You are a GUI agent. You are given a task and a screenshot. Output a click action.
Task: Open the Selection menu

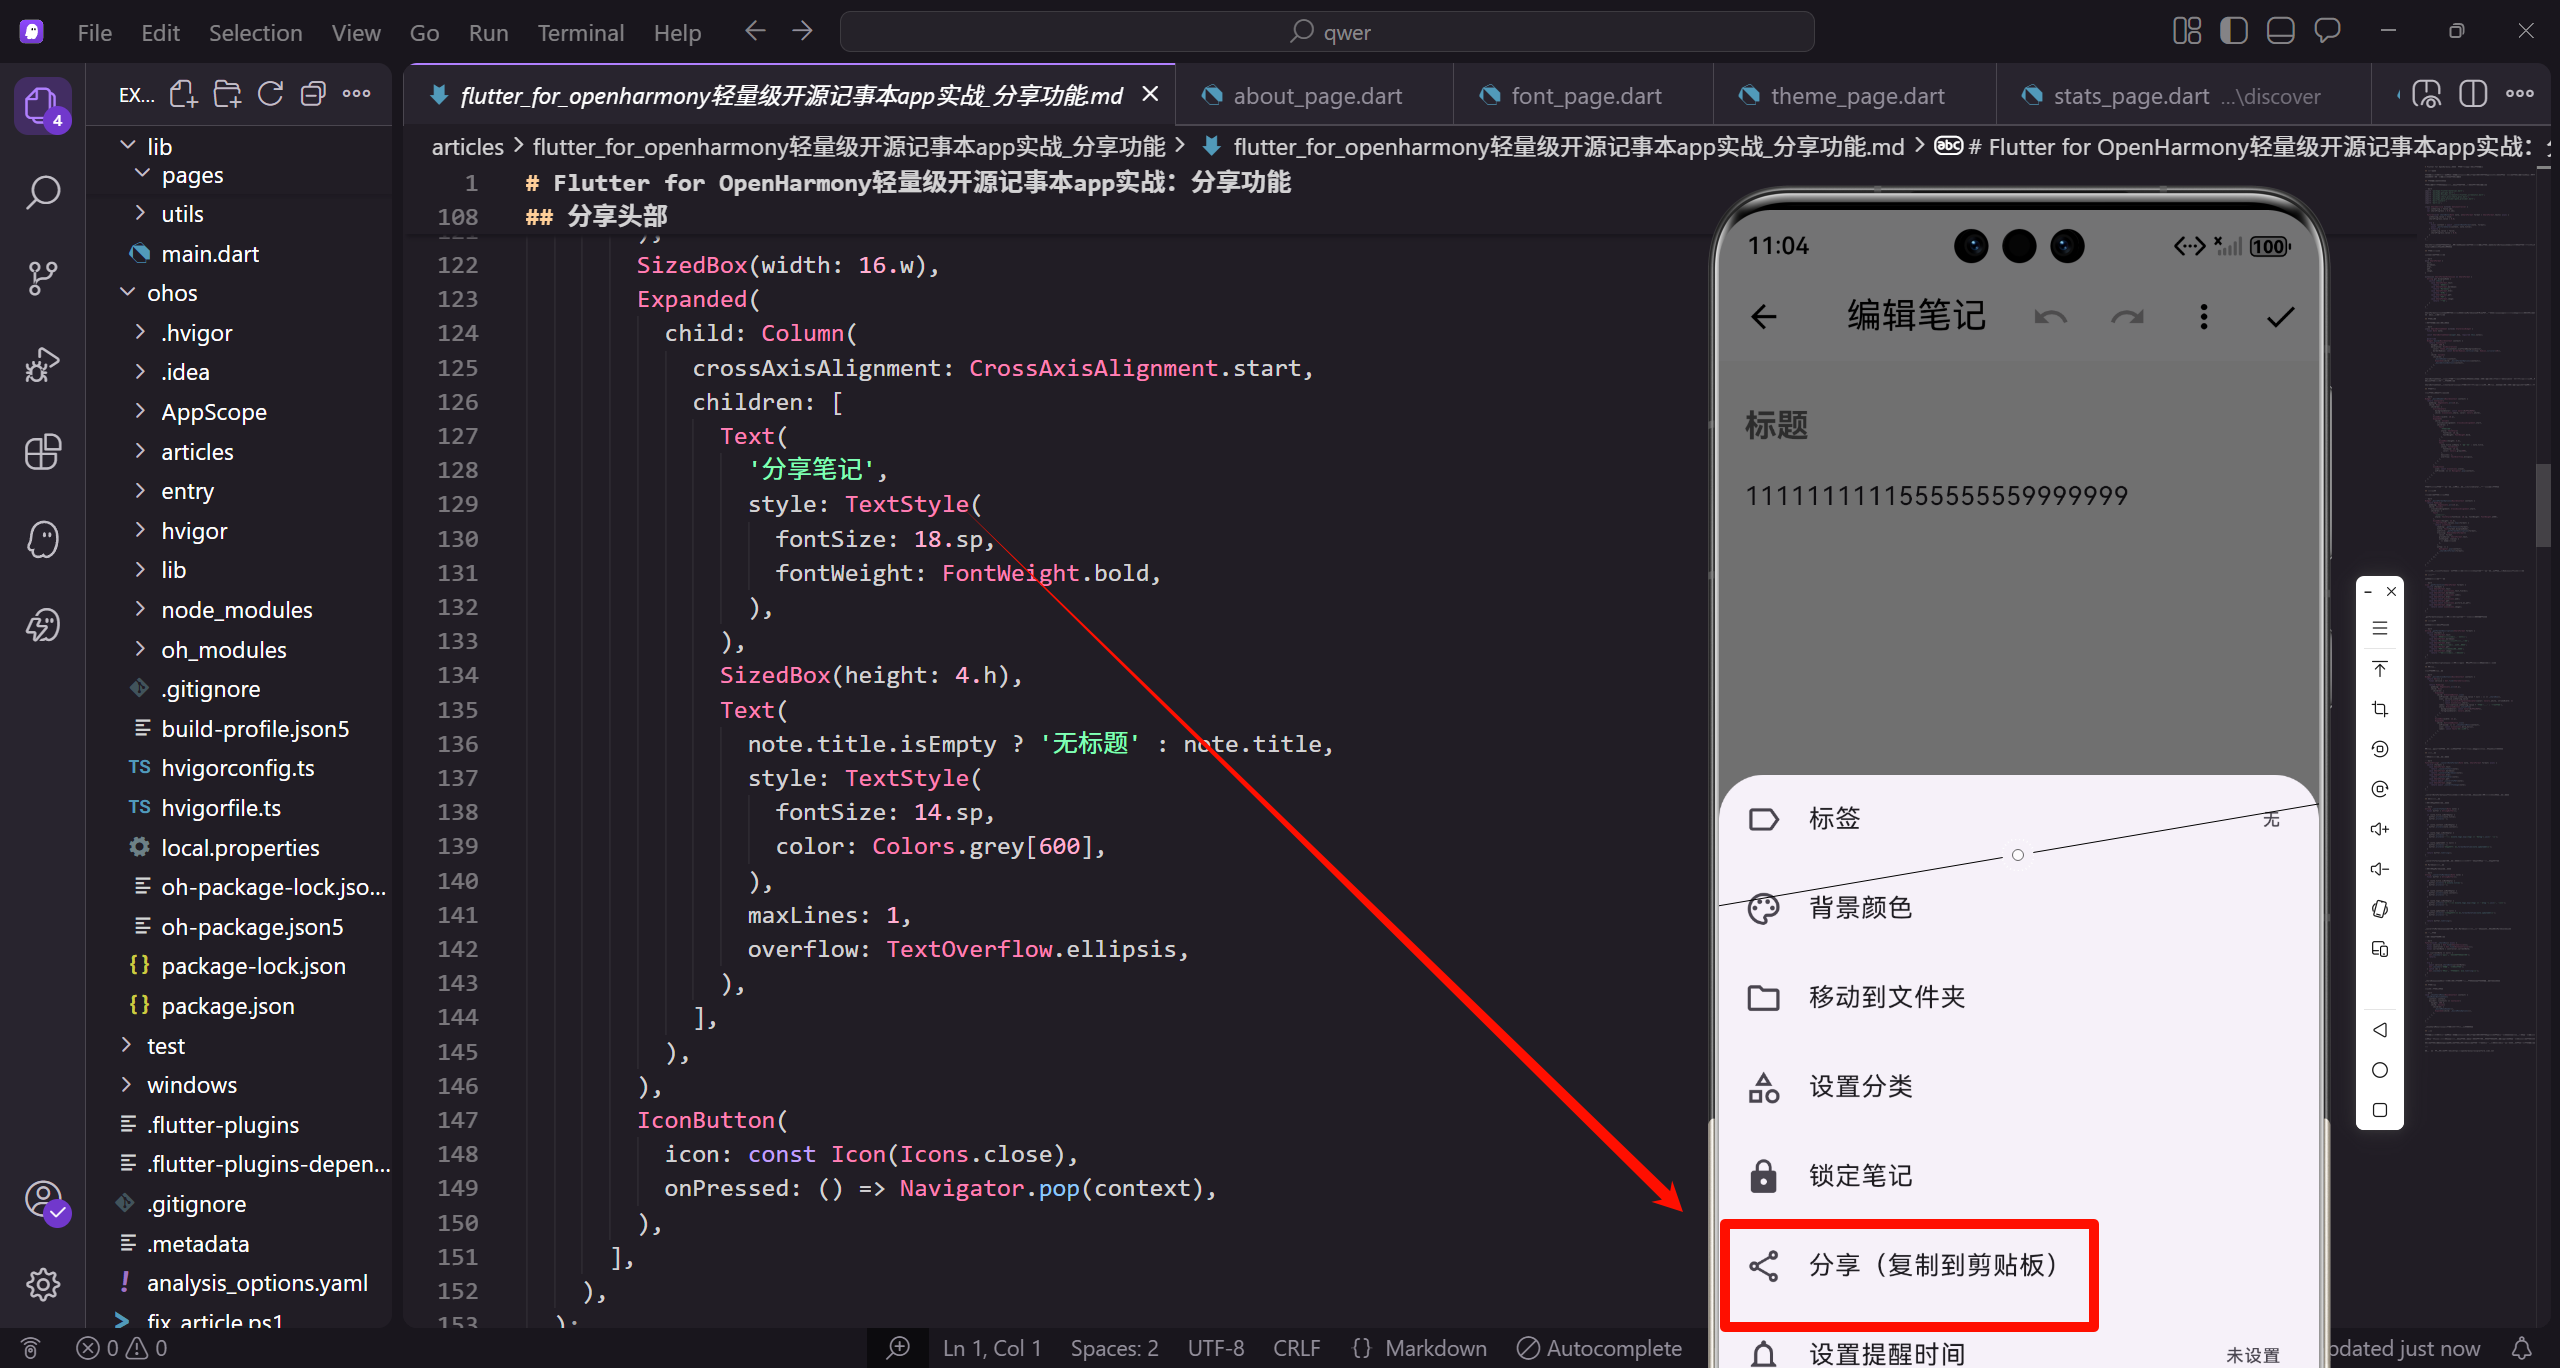[255, 32]
